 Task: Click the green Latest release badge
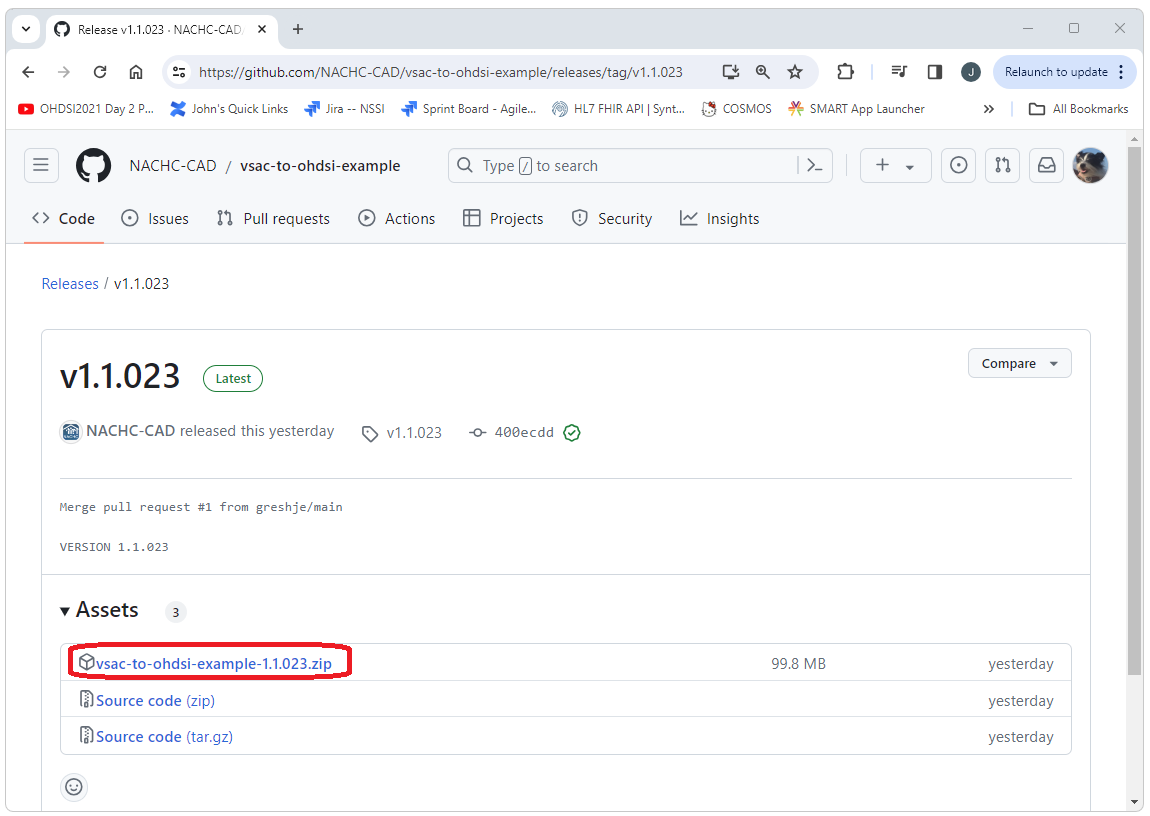233,378
